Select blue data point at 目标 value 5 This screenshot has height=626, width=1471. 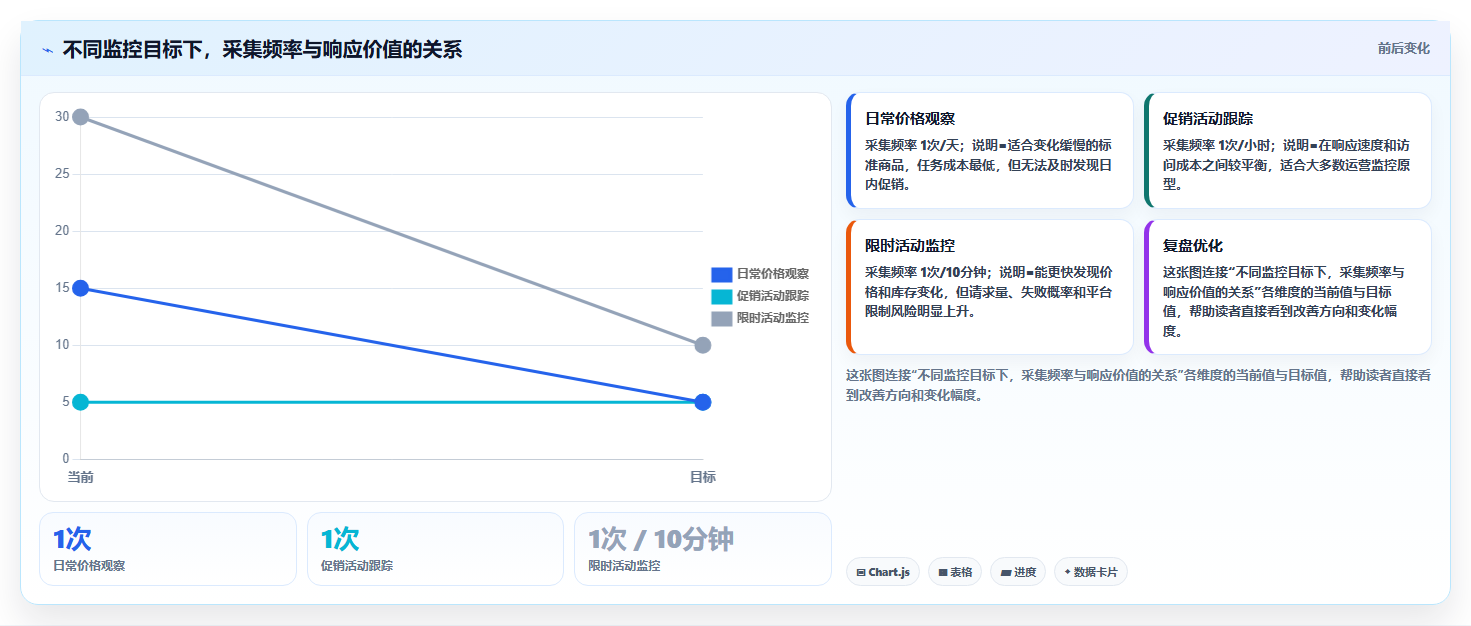[x=703, y=402]
